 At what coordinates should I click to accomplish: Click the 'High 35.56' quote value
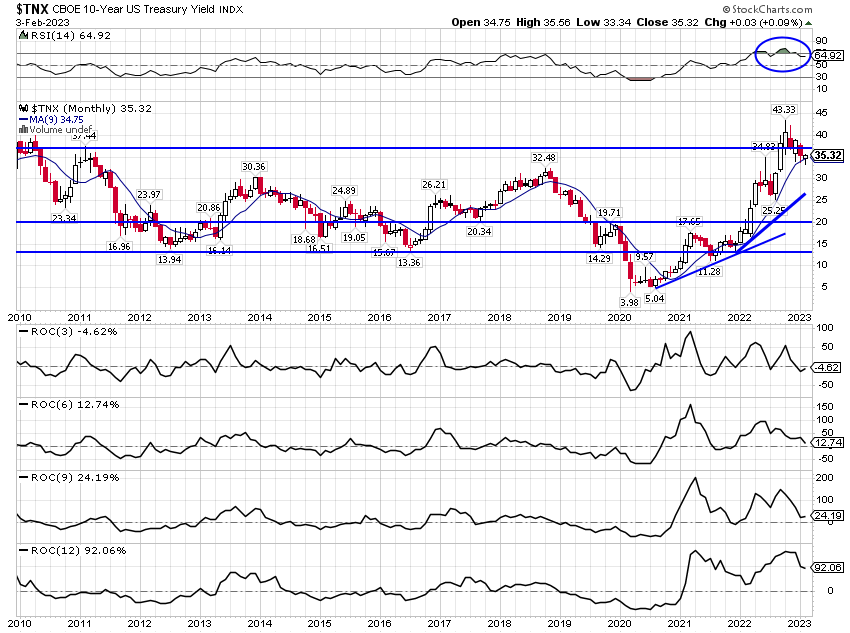point(543,22)
